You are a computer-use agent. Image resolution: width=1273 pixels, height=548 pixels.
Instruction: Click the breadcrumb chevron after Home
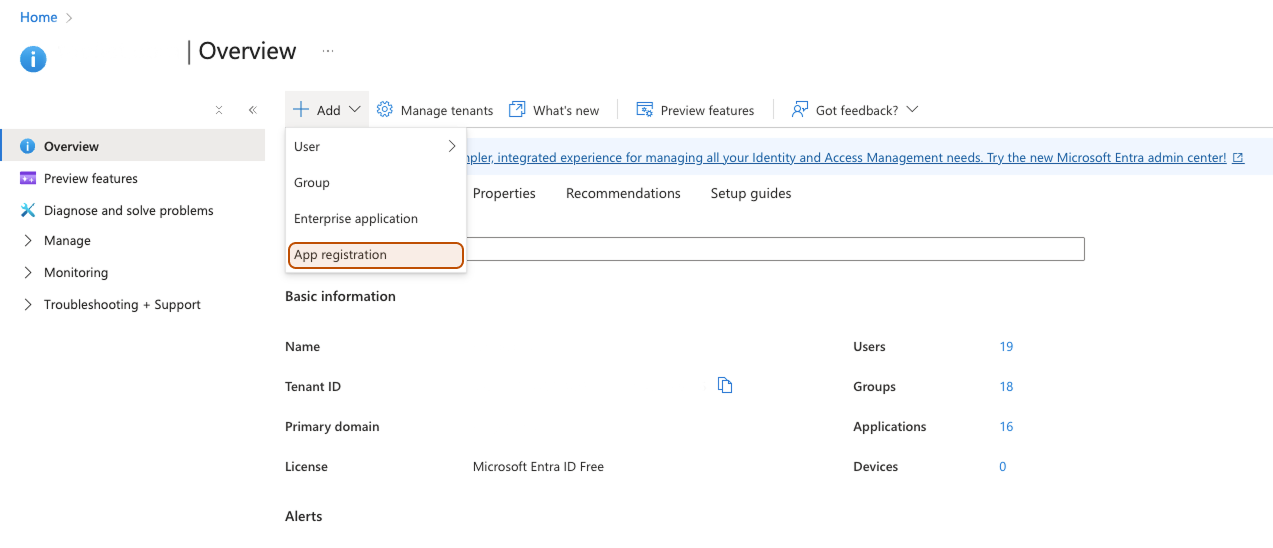tap(69, 17)
